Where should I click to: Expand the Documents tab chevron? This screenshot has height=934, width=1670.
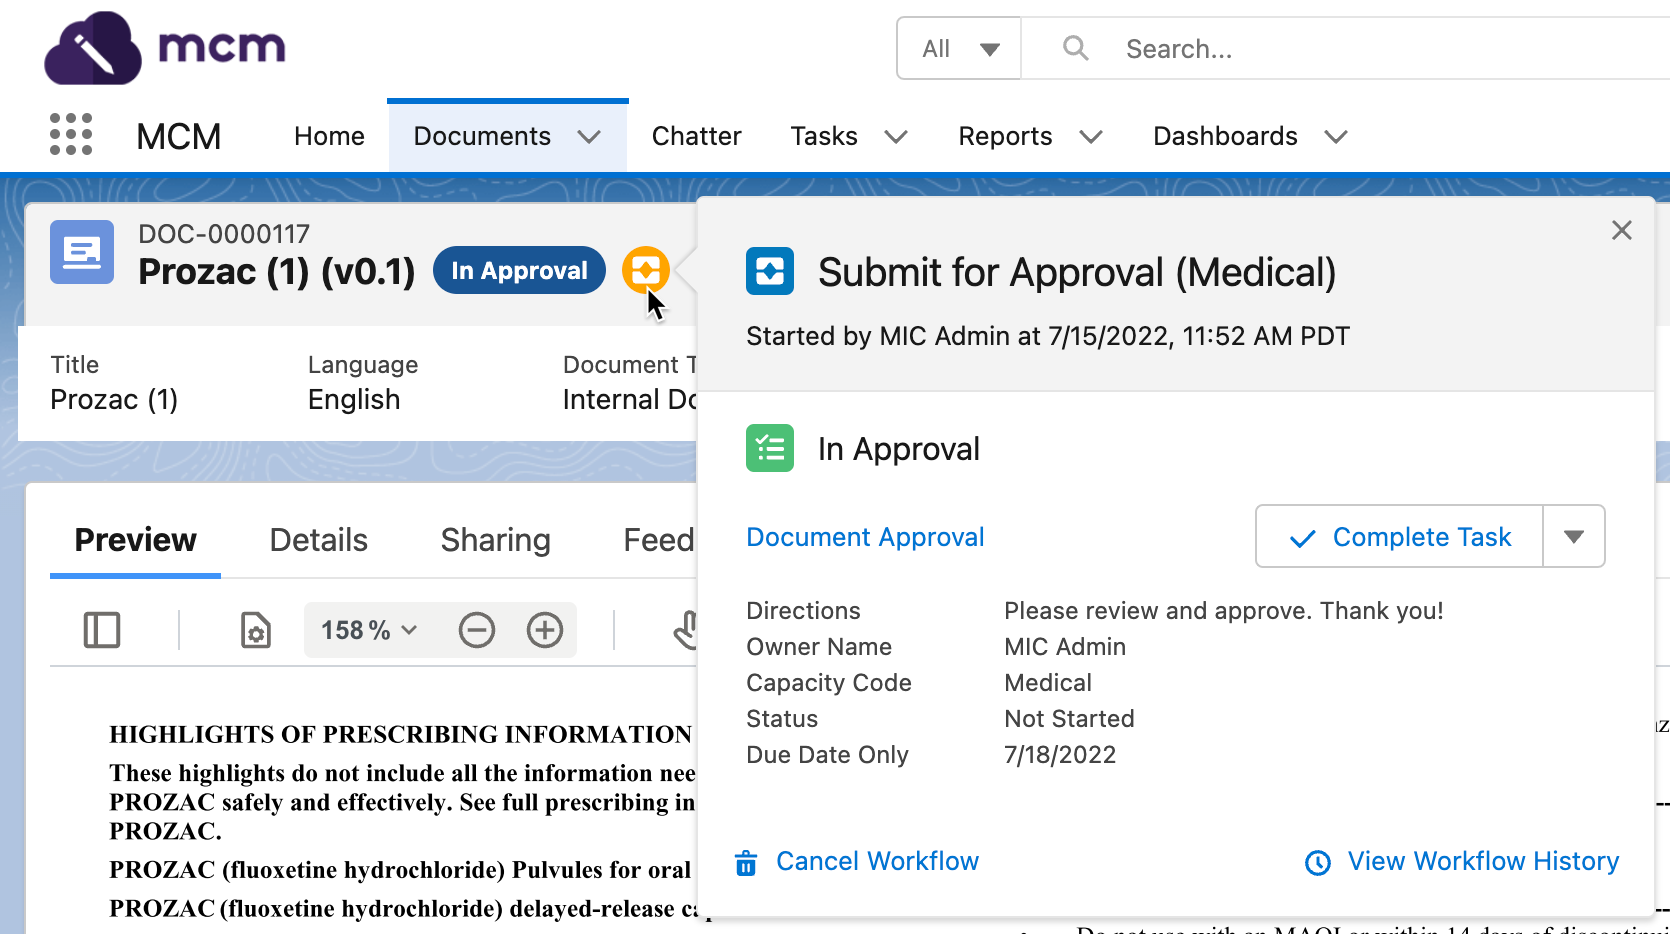coord(589,137)
